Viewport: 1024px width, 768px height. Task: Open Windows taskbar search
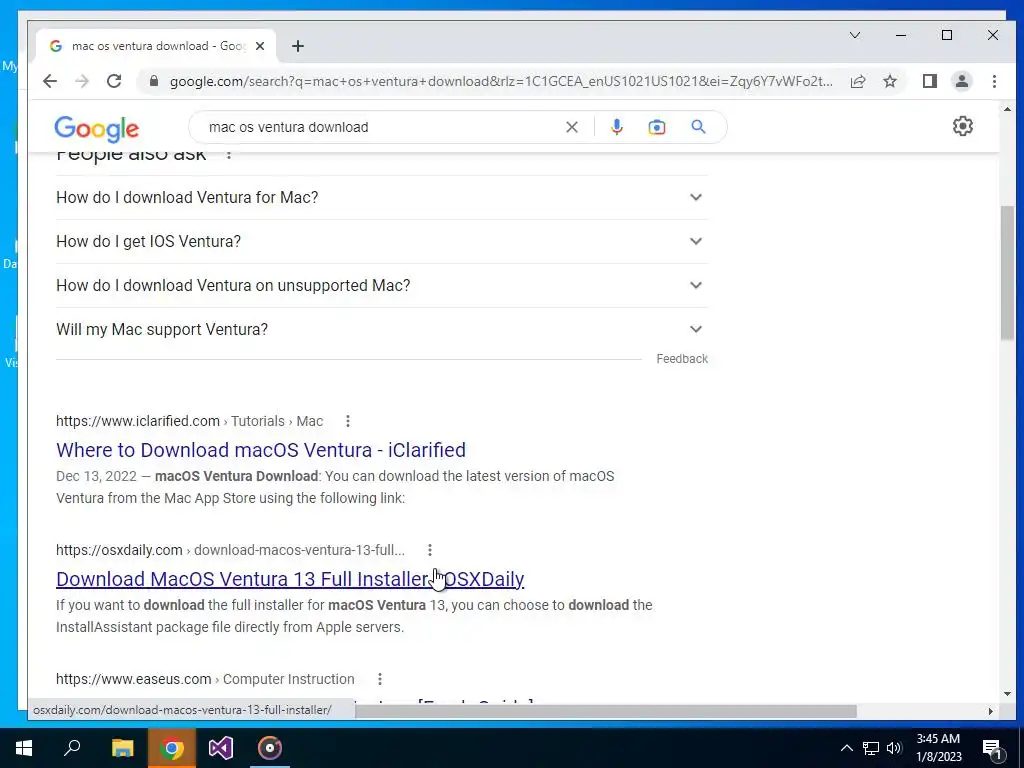[72, 748]
